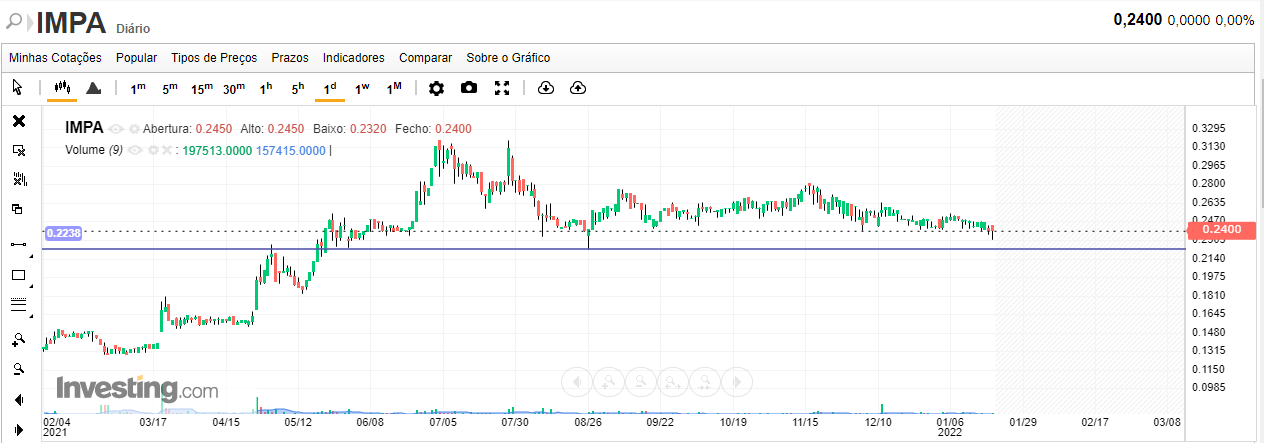Open Sobre o Gráfico menu
This screenshot has width=1264, height=443.
coord(508,58)
